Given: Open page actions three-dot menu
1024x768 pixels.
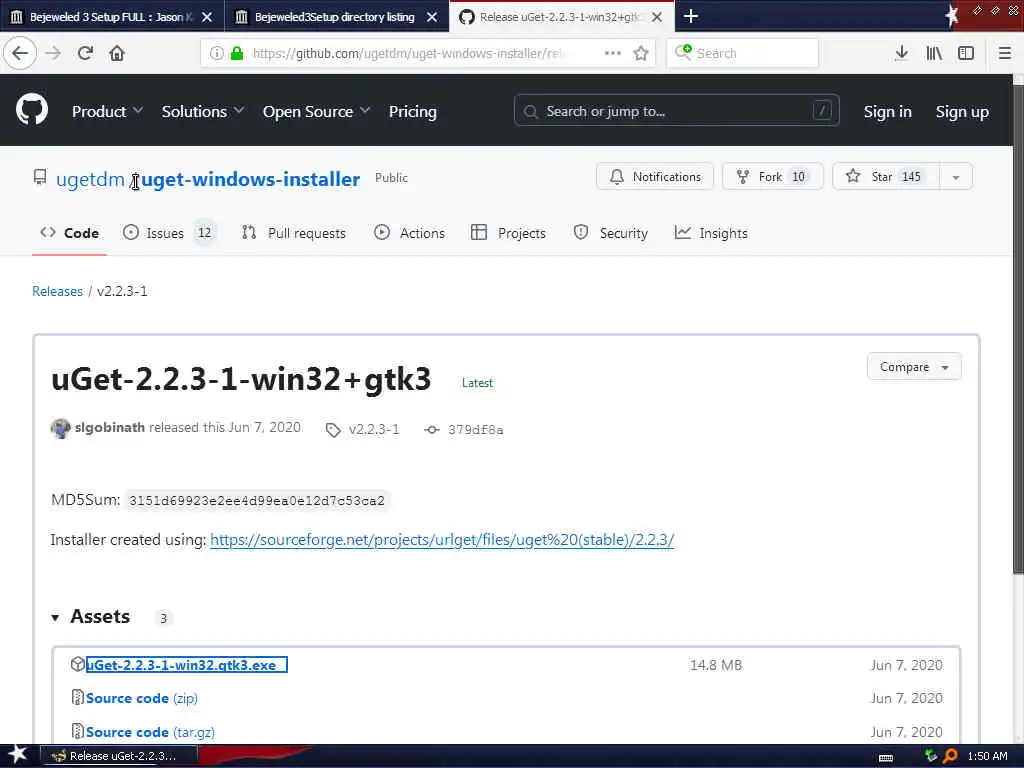Looking at the screenshot, I should pos(613,53).
